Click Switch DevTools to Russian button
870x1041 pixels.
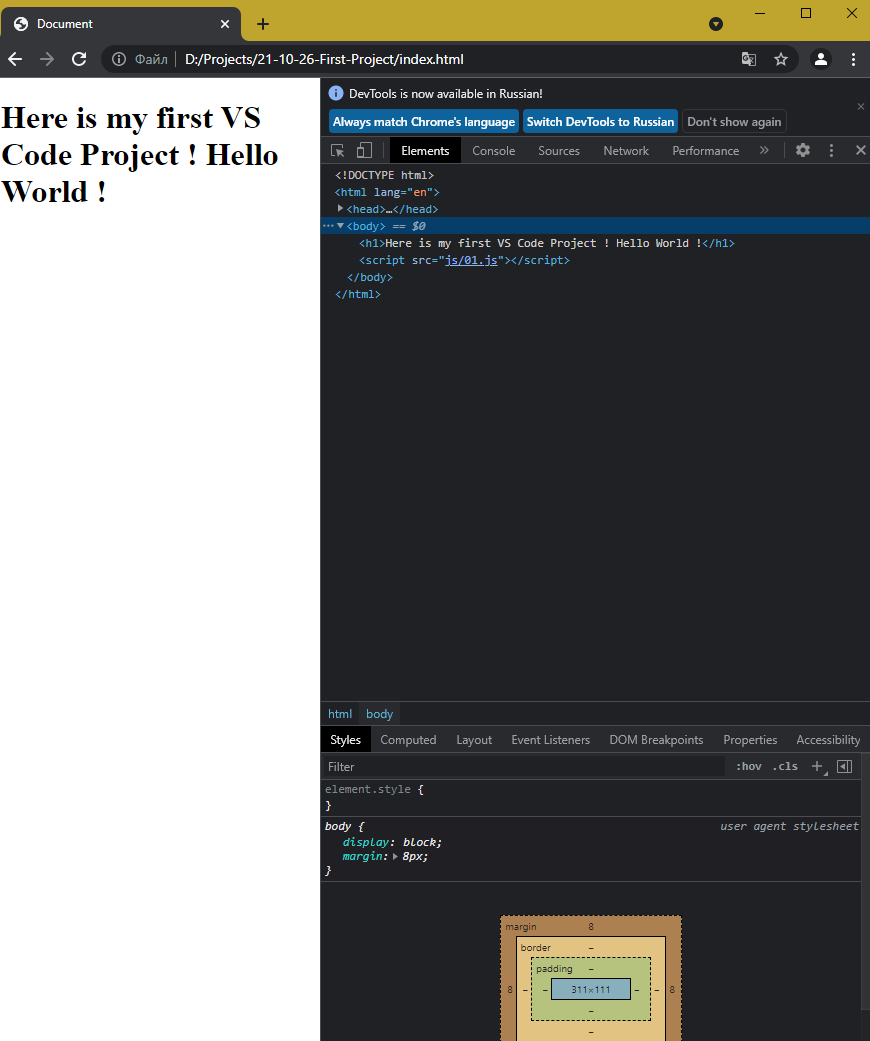point(600,121)
